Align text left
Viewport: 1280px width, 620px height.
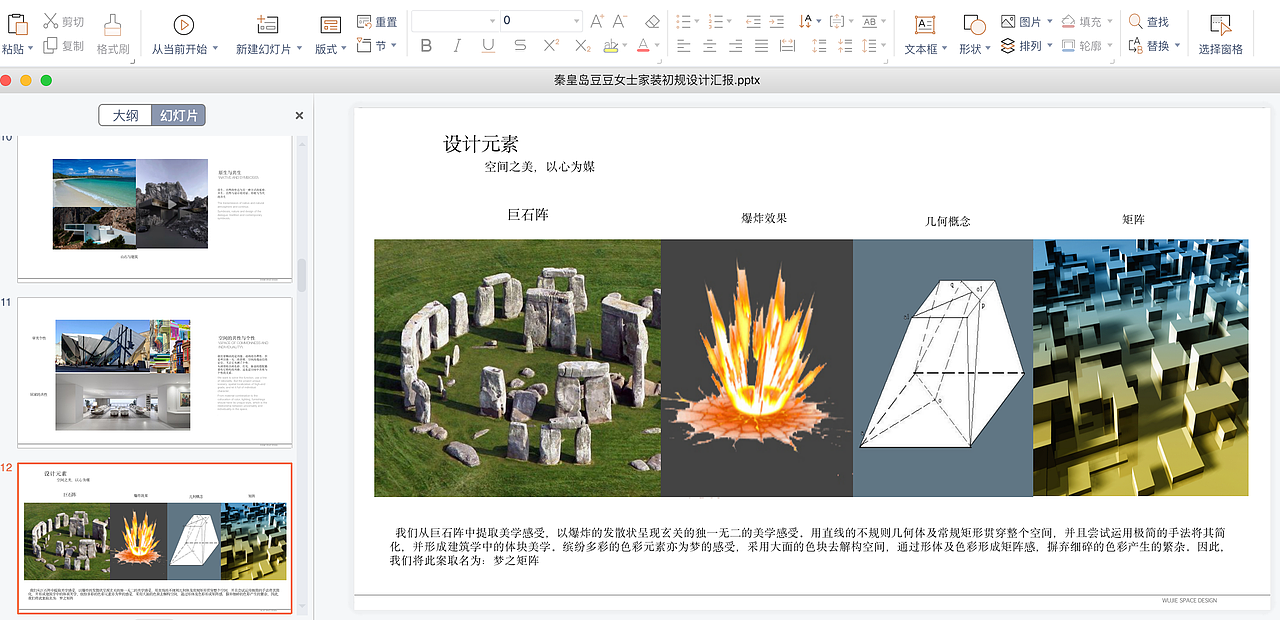pyautogui.click(x=684, y=46)
